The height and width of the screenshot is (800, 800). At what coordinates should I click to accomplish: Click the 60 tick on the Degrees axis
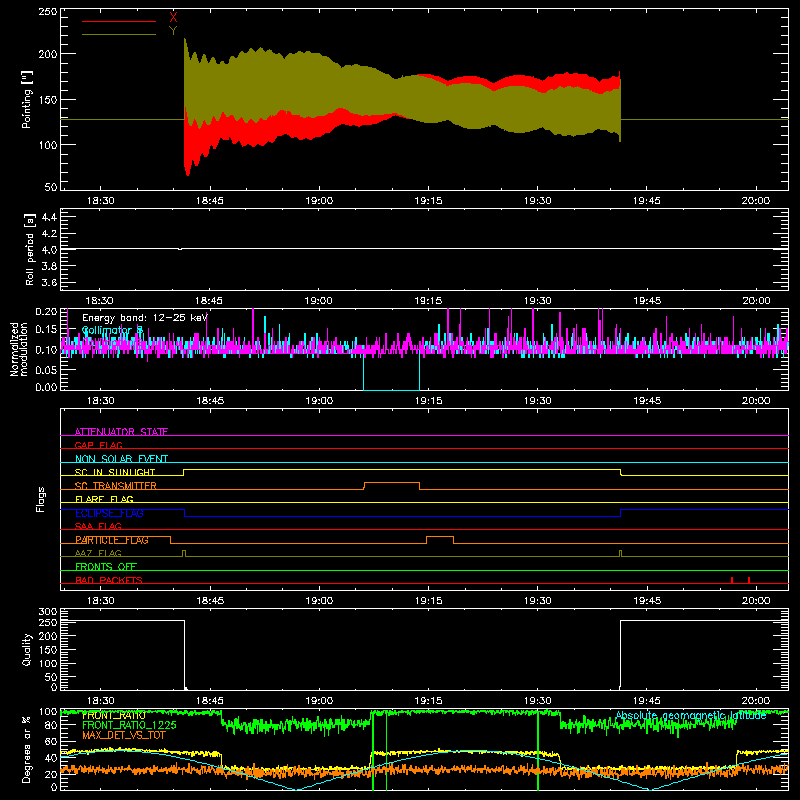51,742
